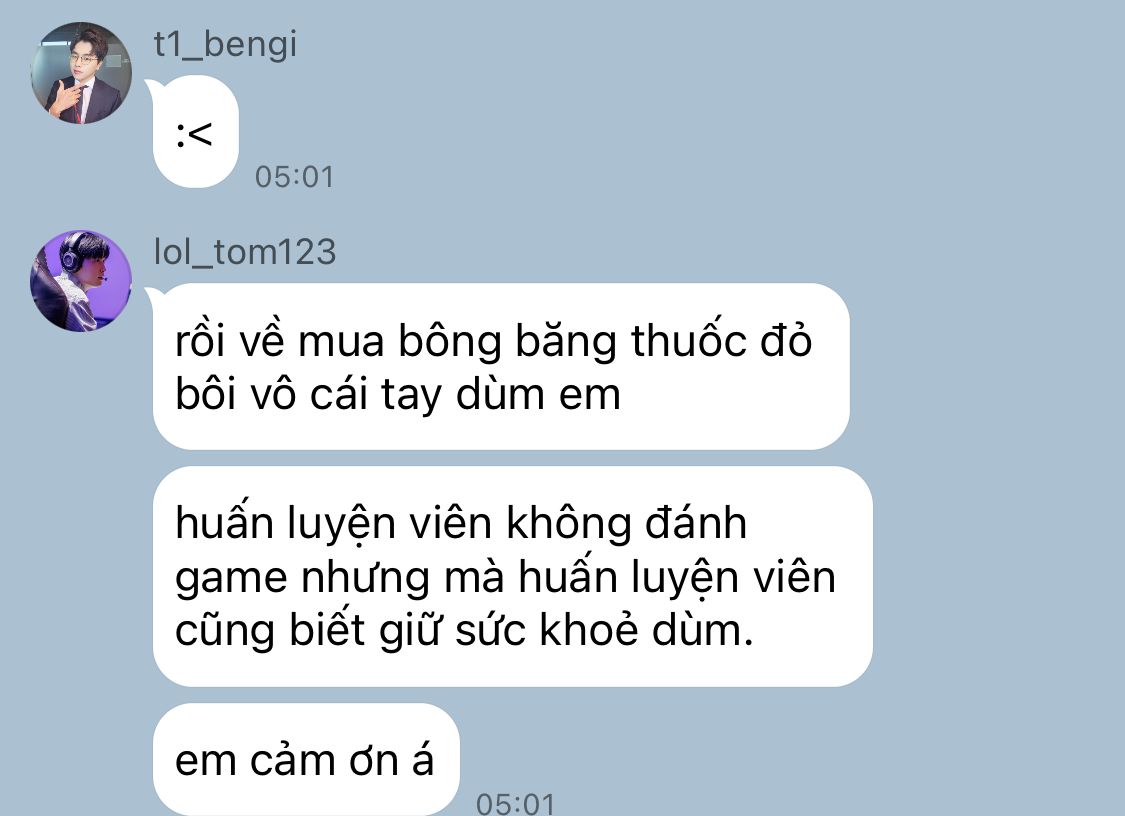Select the "em cảm ơn á" message
Screen dimensions: 1125x816
click(306, 759)
